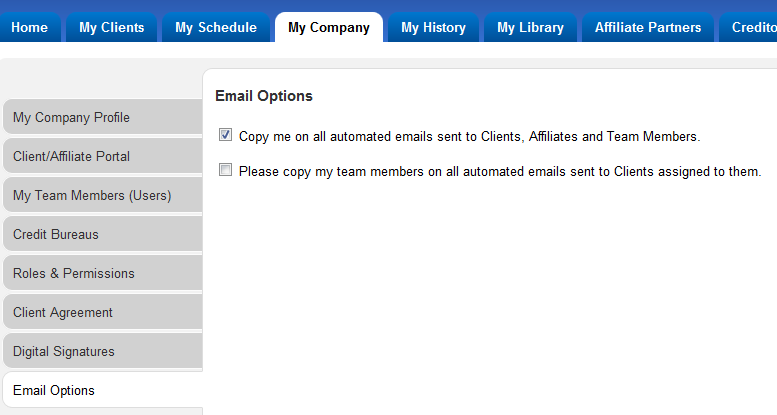Uncheck 'Copy me on all automated emails' checkbox
This screenshot has height=415, width=777.
click(x=225, y=135)
